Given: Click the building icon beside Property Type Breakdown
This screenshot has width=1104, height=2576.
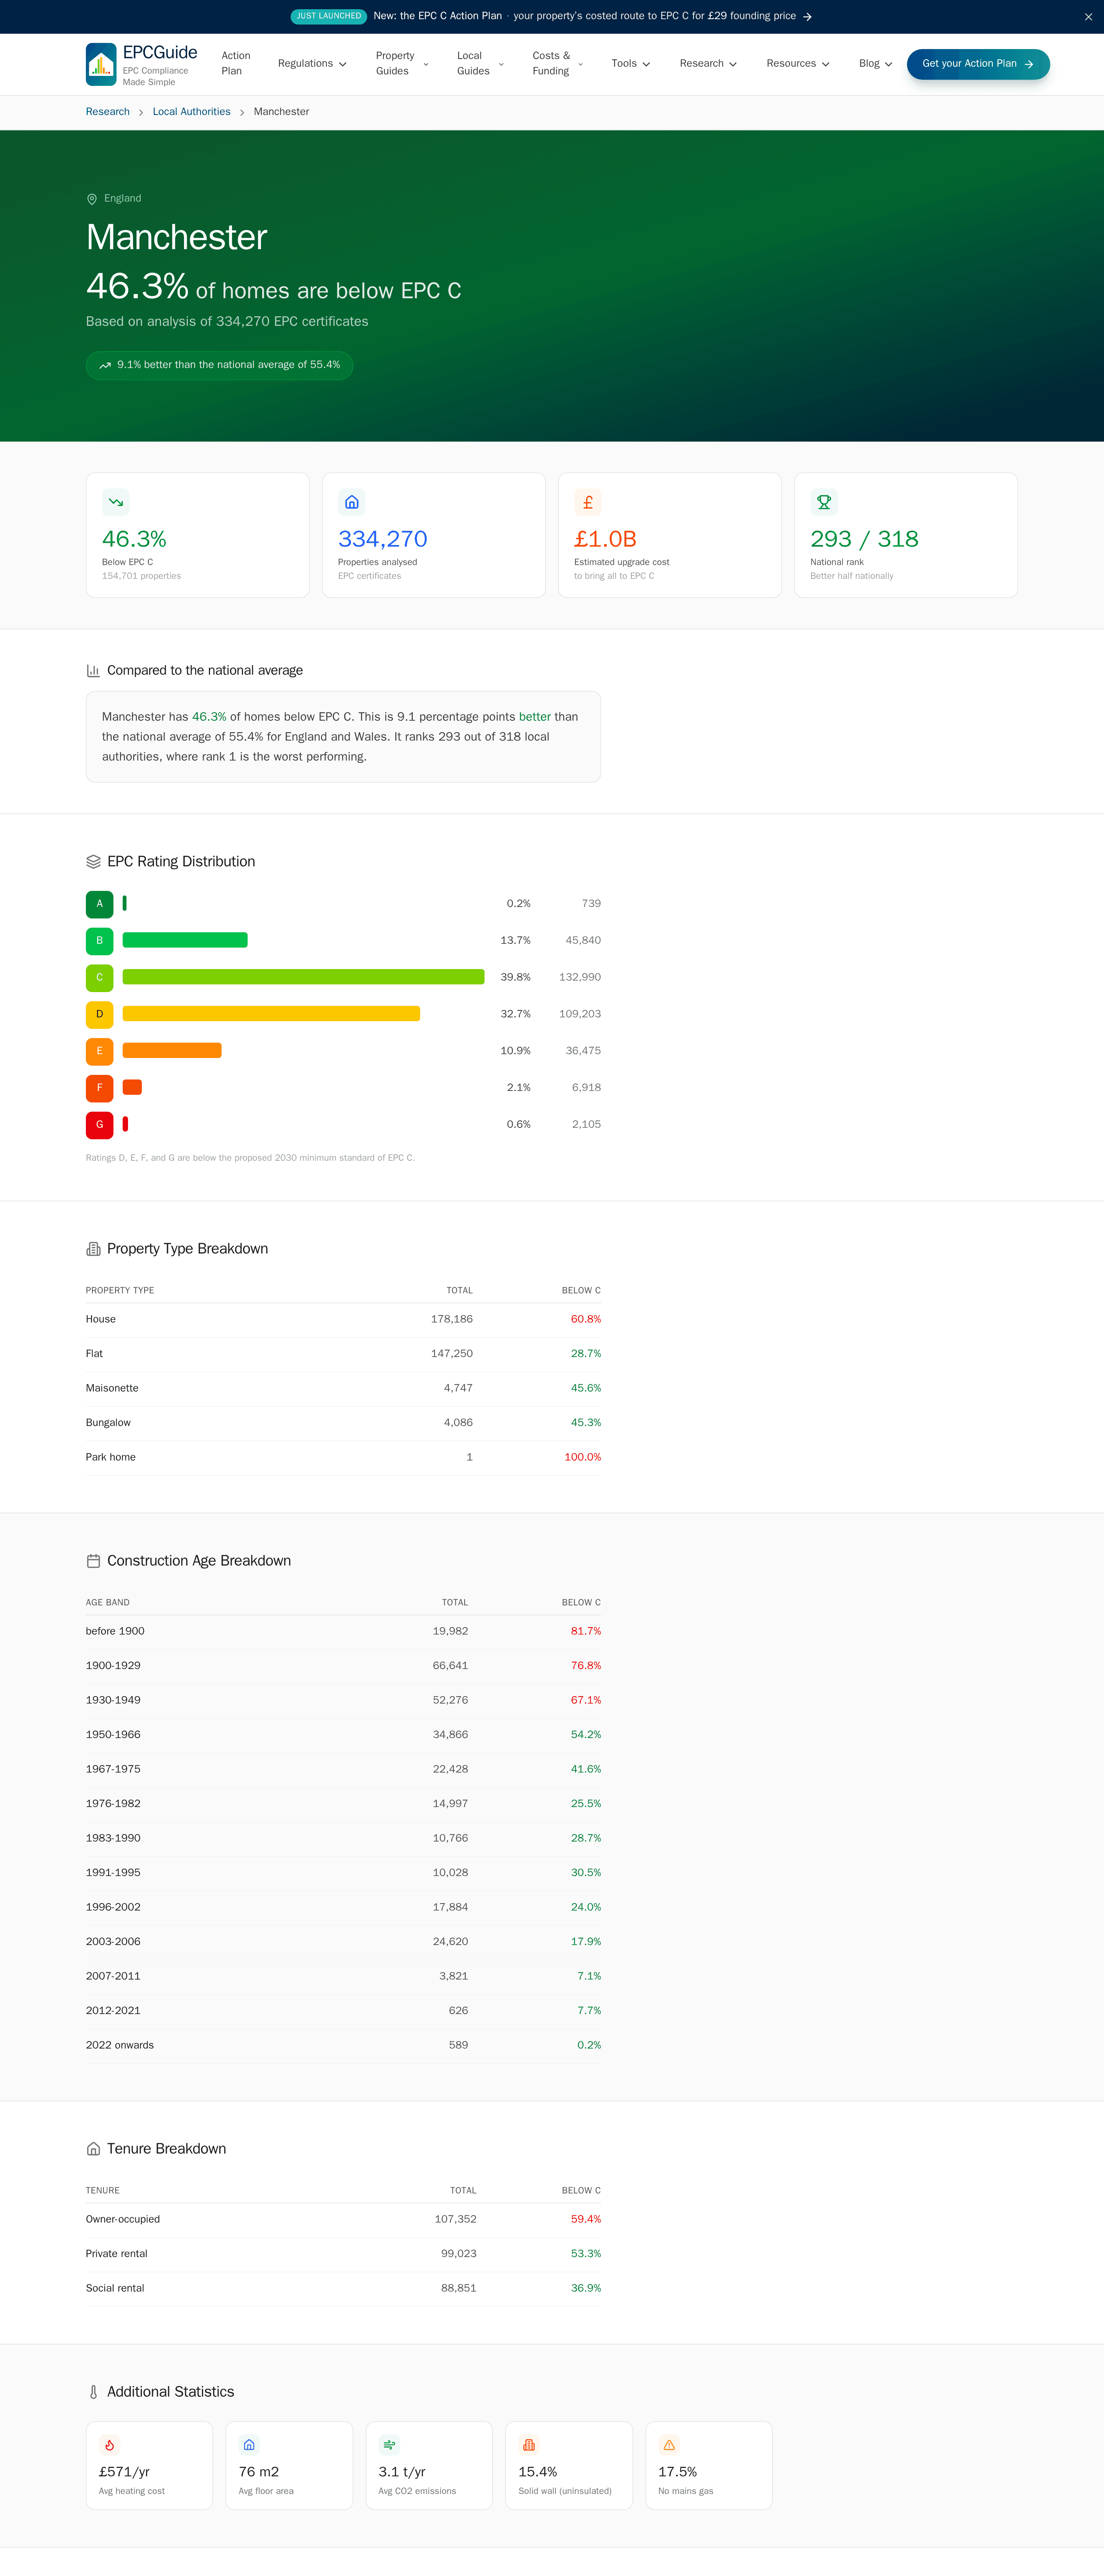Looking at the screenshot, I should pyautogui.click(x=93, y=1249).
